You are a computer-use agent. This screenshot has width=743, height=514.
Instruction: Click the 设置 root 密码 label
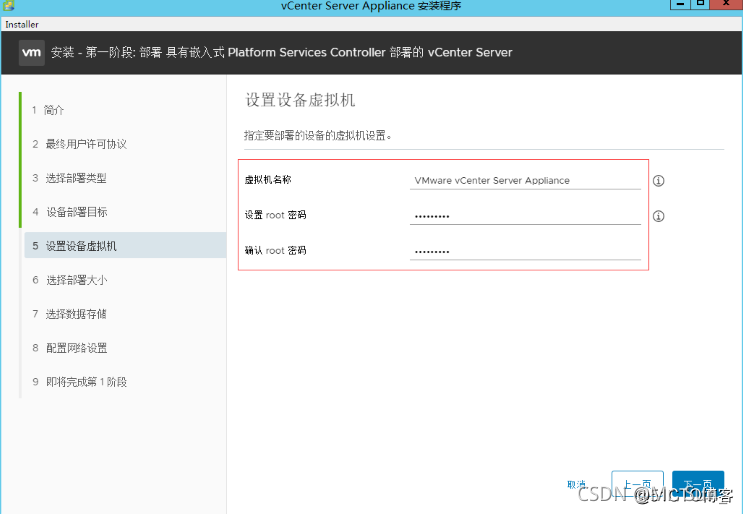275,215
